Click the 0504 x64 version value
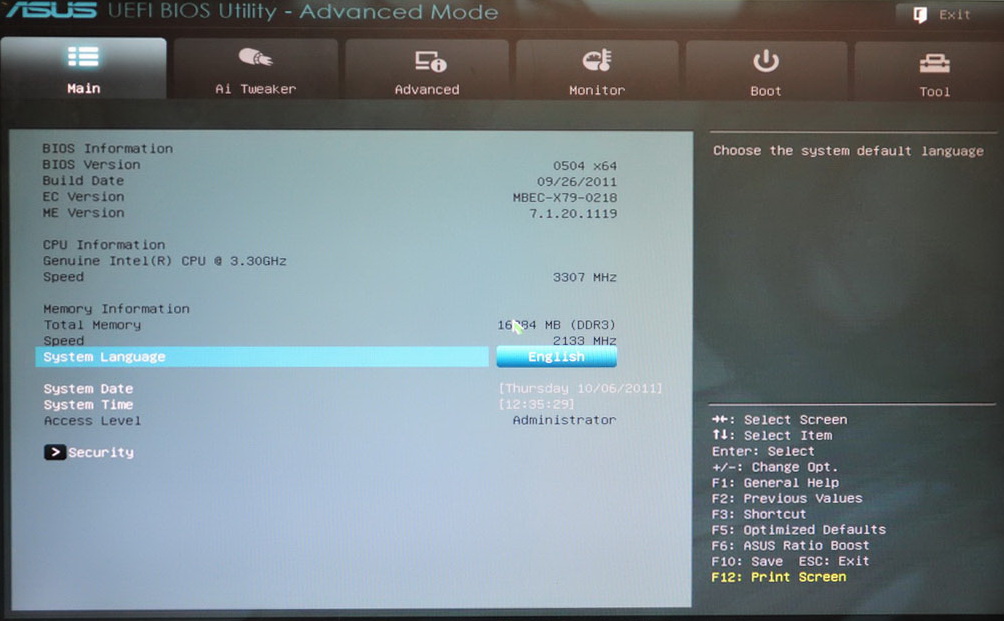The width and height of the screenshot is (1004, 621). 585,166
